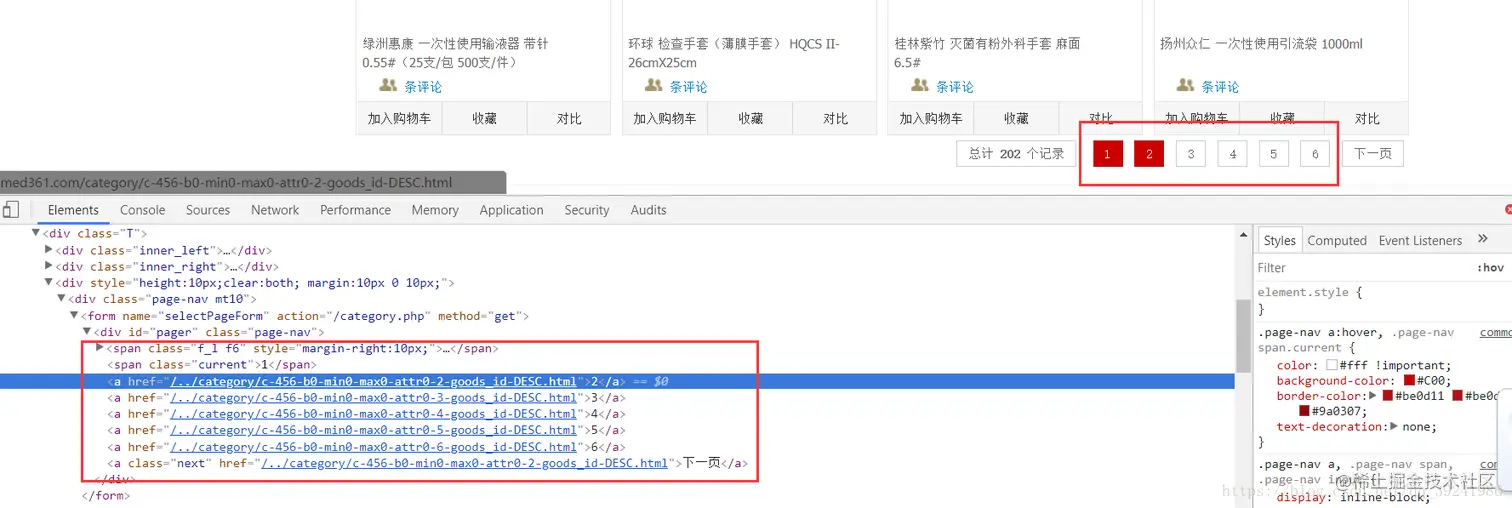The width and height of the screenshot is (1512, 508).
Task: Select the a class="next" DOM row
Action: click(x=617, y=463)
